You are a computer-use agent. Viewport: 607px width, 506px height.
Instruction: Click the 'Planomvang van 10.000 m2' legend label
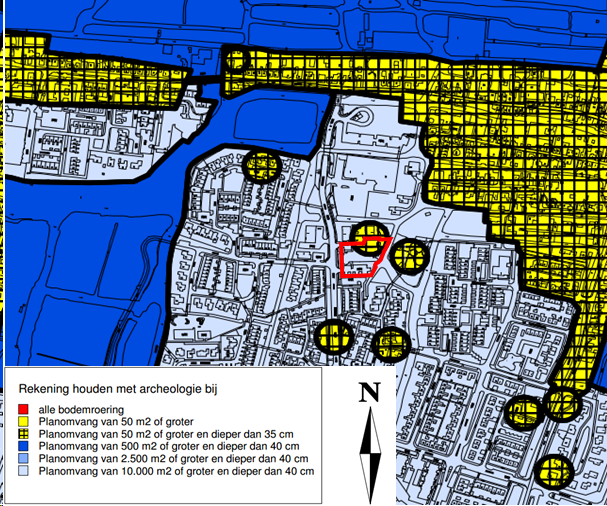coord(105,472)
